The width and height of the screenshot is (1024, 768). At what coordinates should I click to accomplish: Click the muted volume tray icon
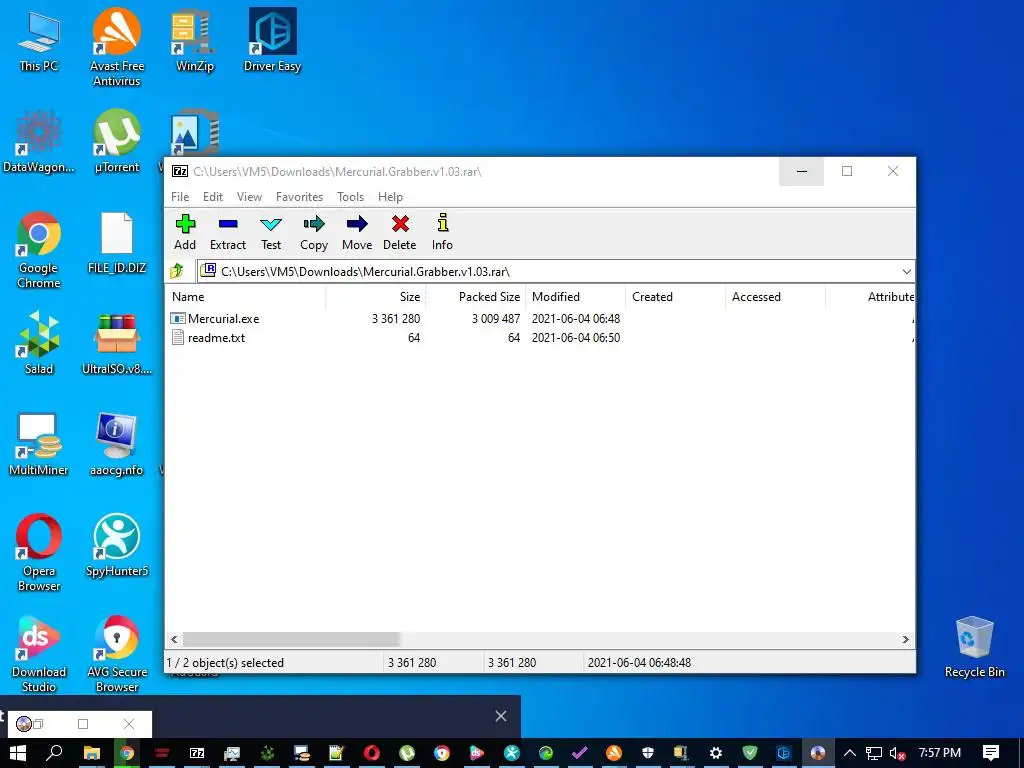click(897, 753)
